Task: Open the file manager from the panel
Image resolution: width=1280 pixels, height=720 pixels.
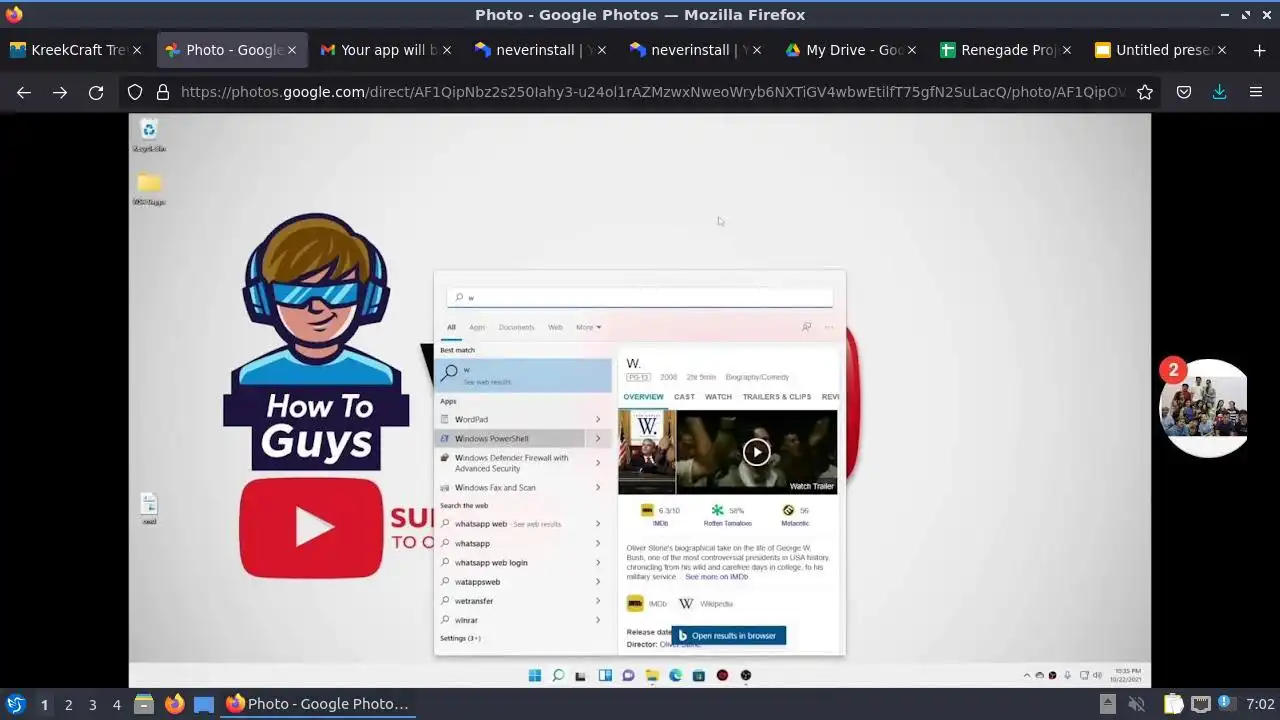Action: (x=144, y=704)
